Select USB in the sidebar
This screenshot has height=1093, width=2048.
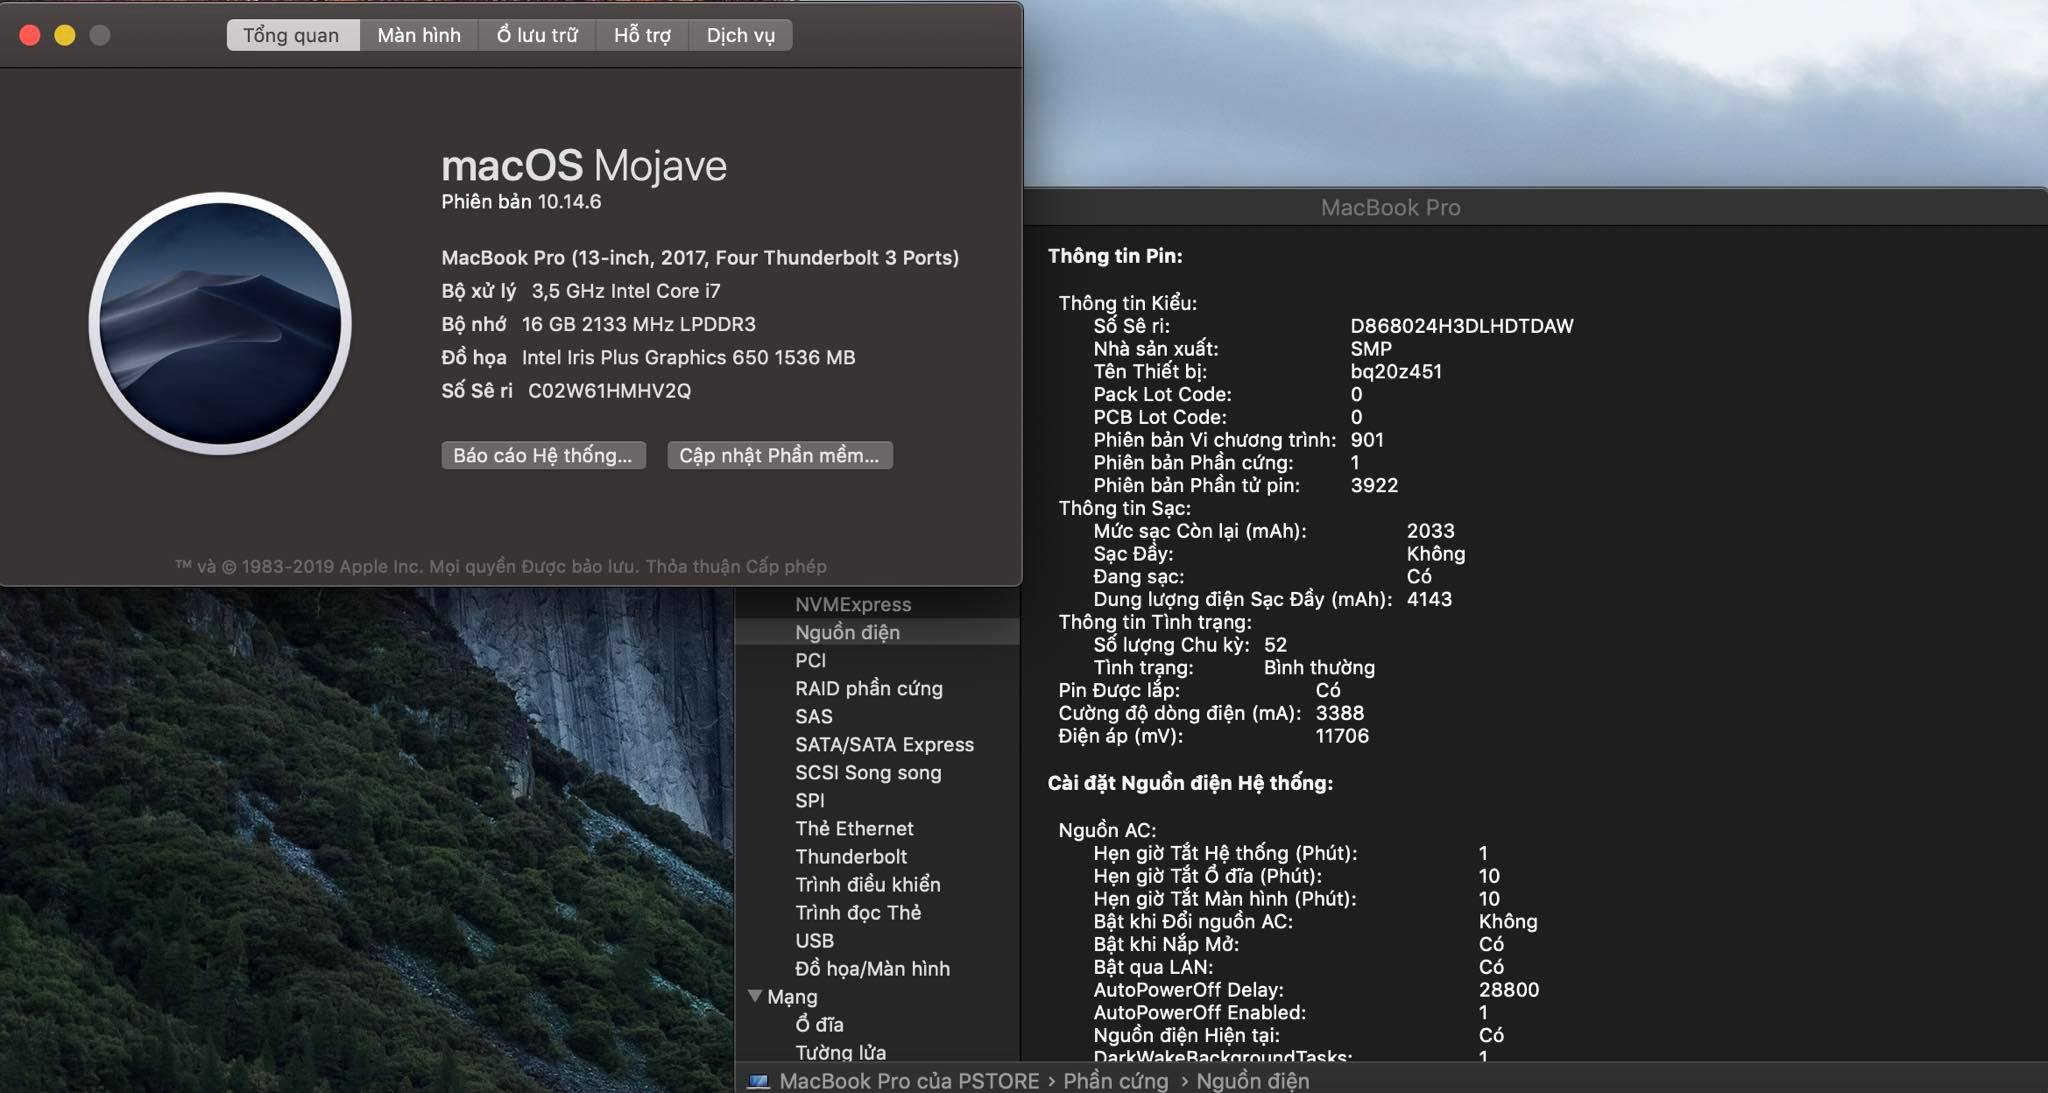tap(814, 940)
